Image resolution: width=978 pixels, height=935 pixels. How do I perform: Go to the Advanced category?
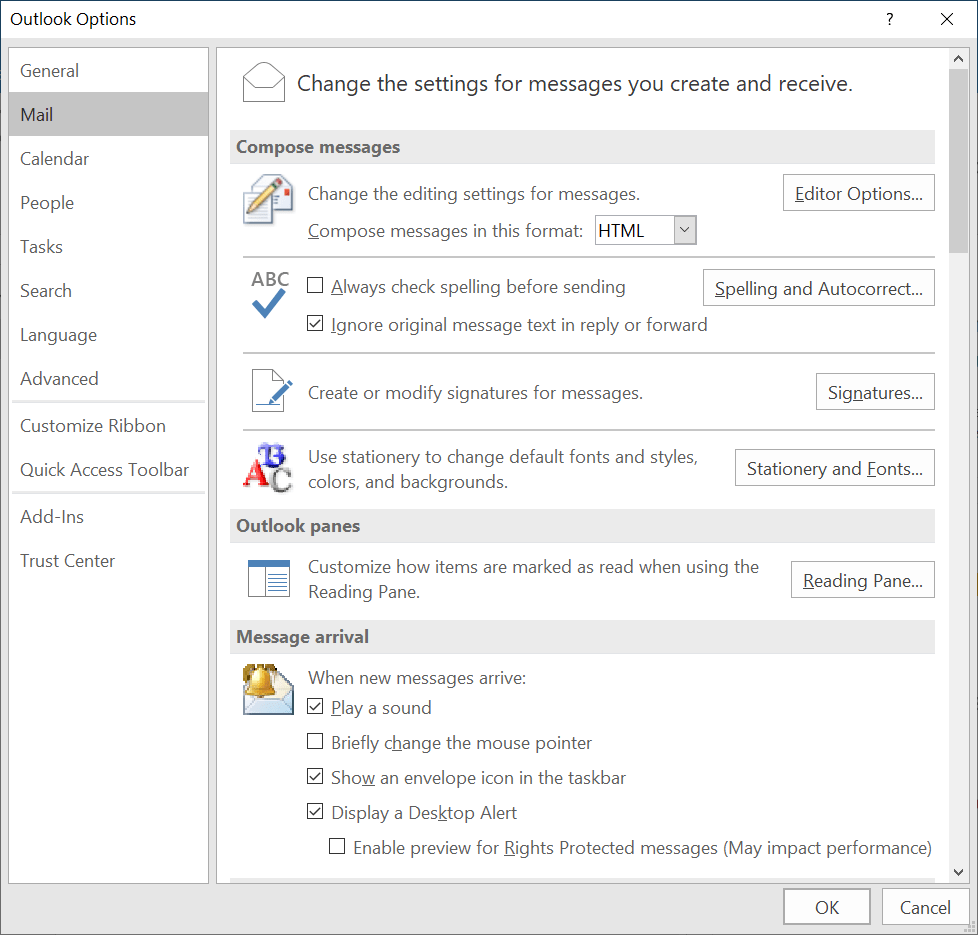click(x=109, y=379)
